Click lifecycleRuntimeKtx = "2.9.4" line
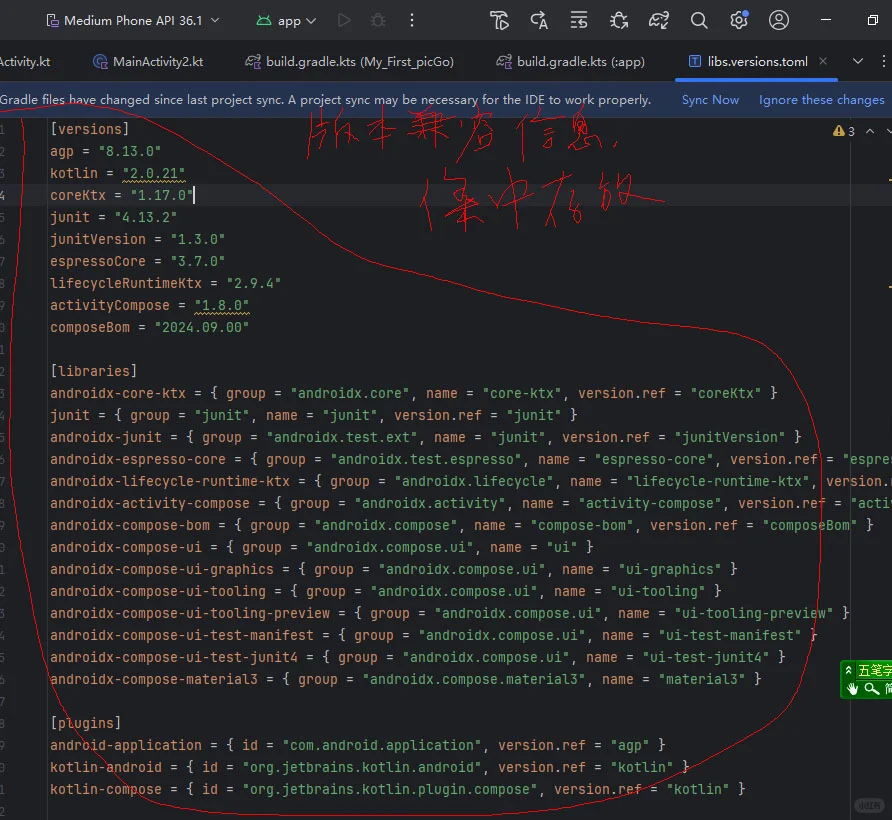The height and width of the screenshot is (820, 892). pyautogui.click(x=166, y=283)
